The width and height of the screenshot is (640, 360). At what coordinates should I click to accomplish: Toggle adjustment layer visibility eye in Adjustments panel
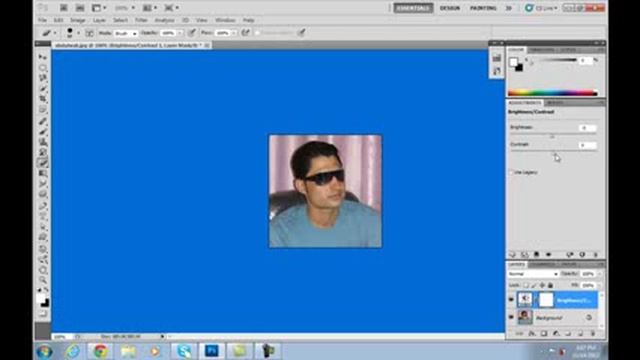coord(549,255)
